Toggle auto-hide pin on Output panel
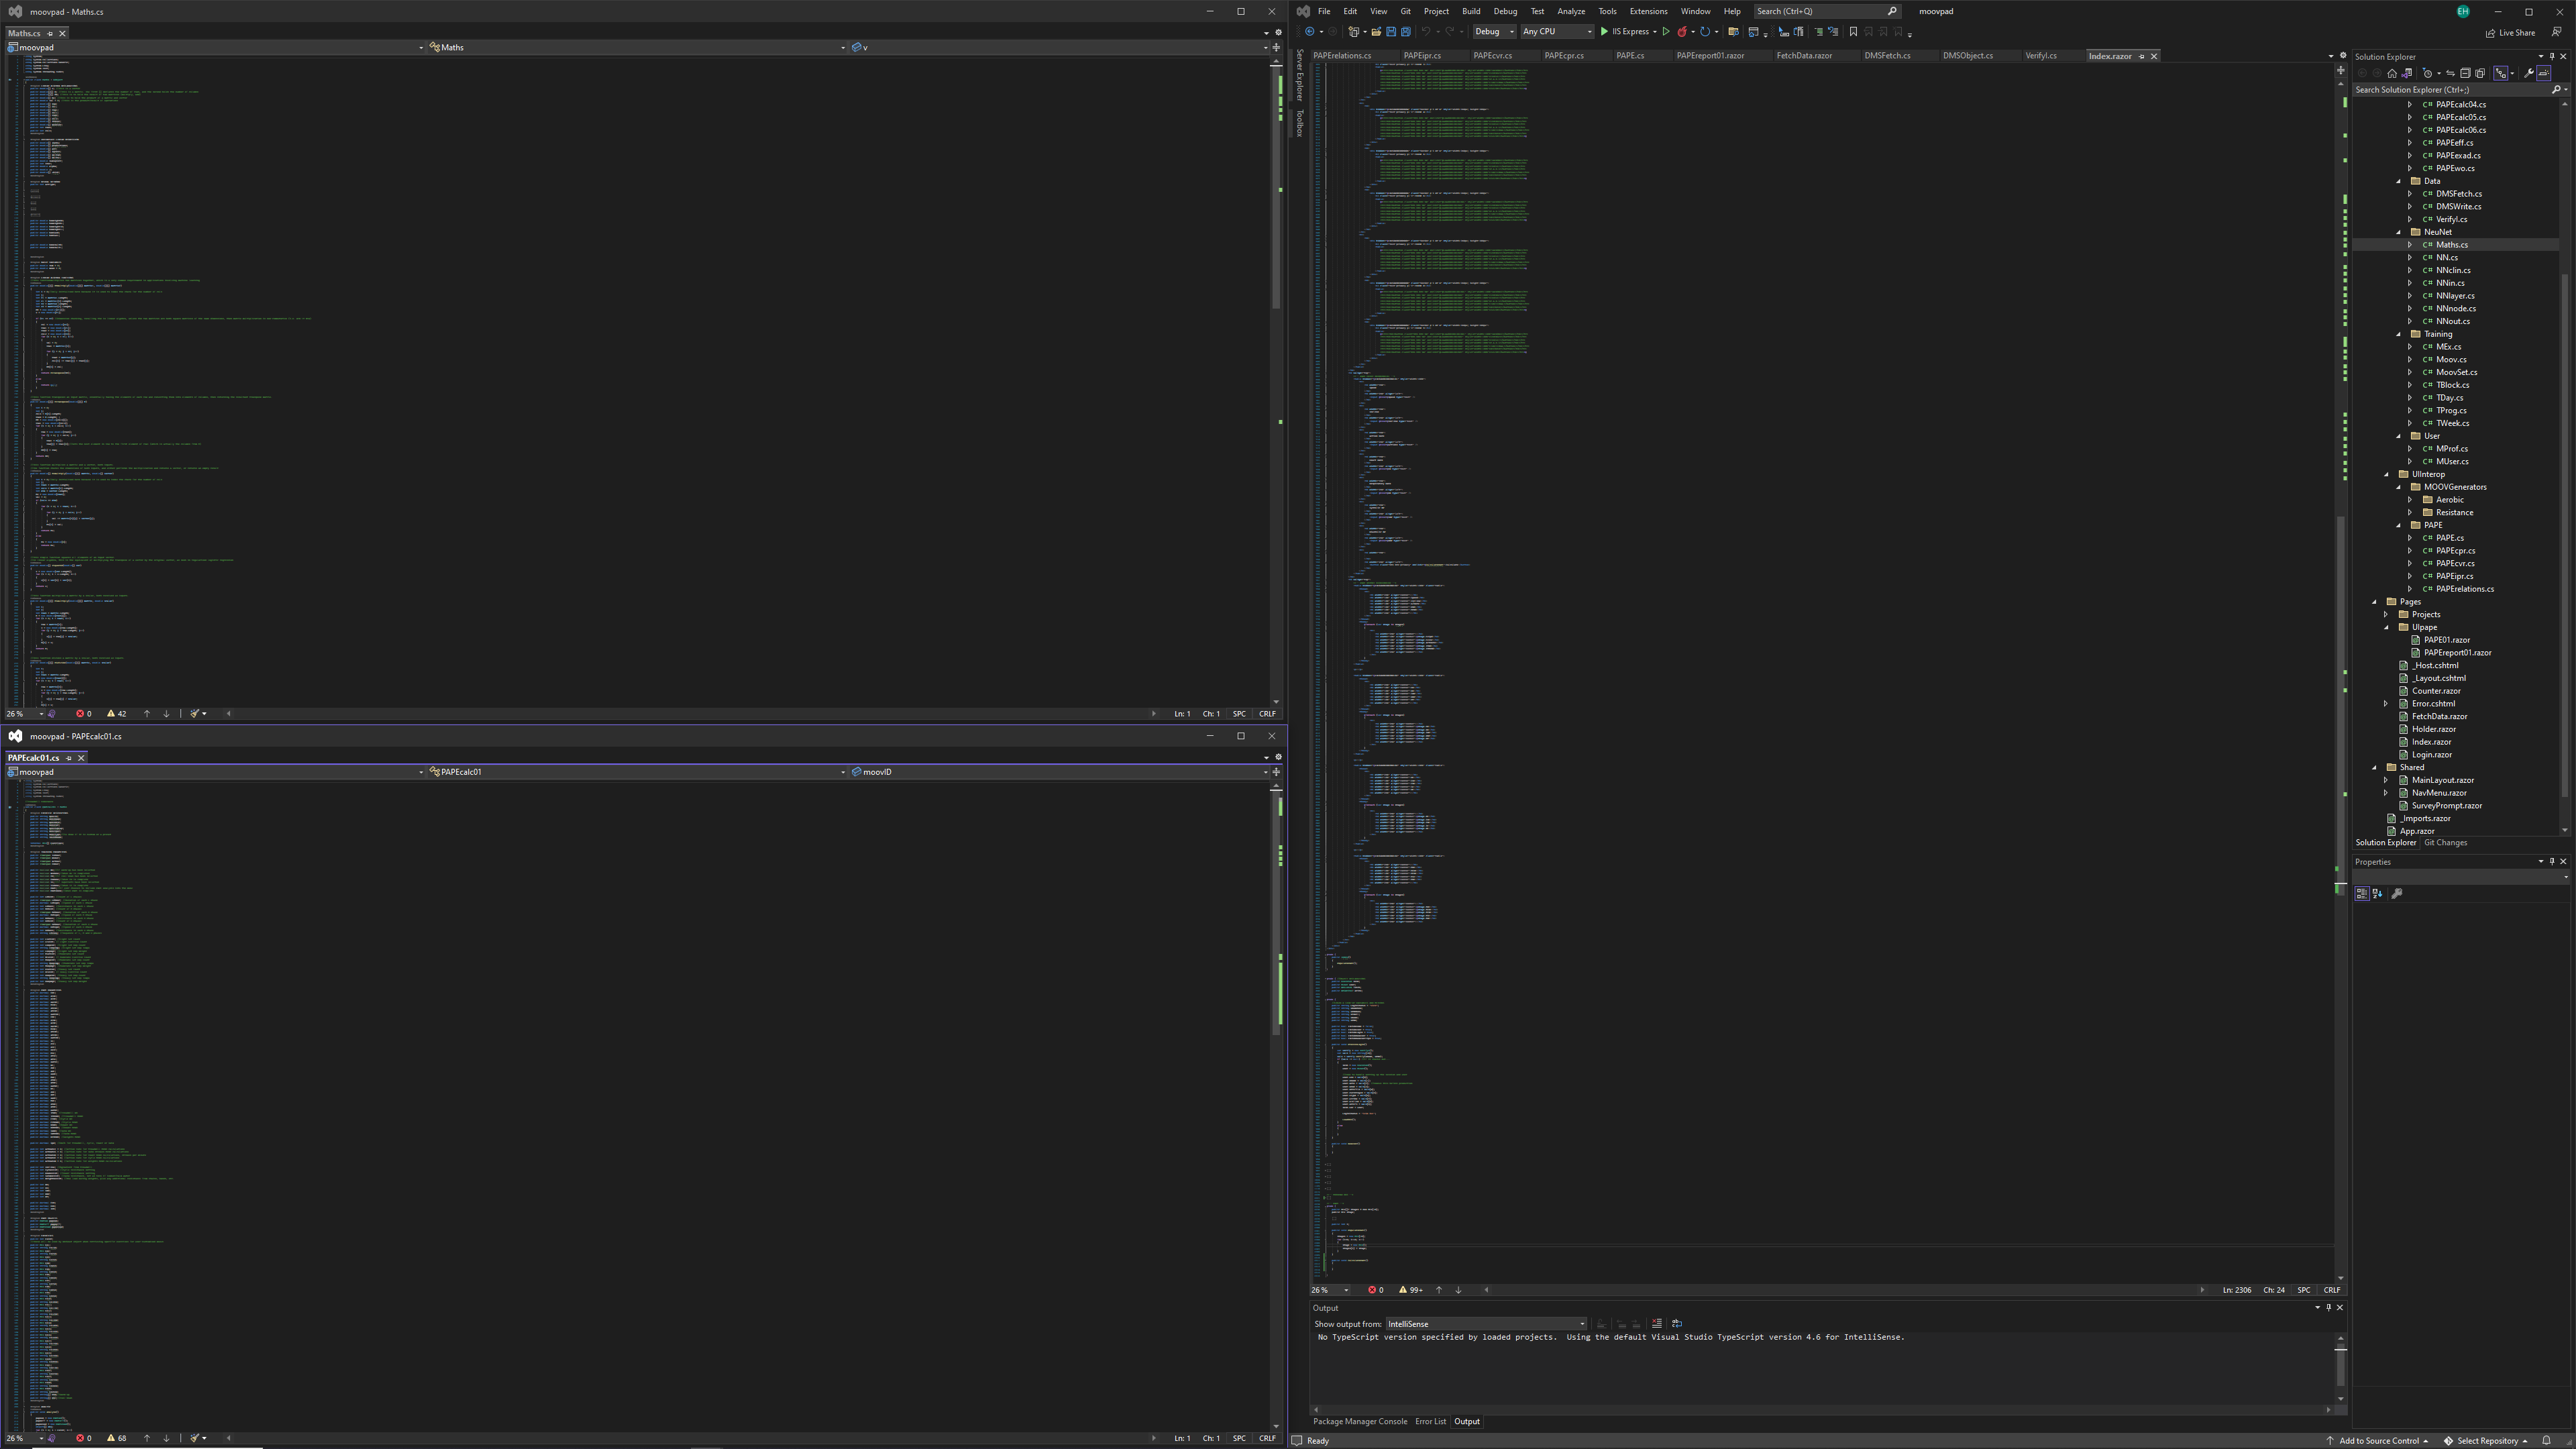The width and height of the screenshot is (2576, 1449). (x=2328, y=1308)
